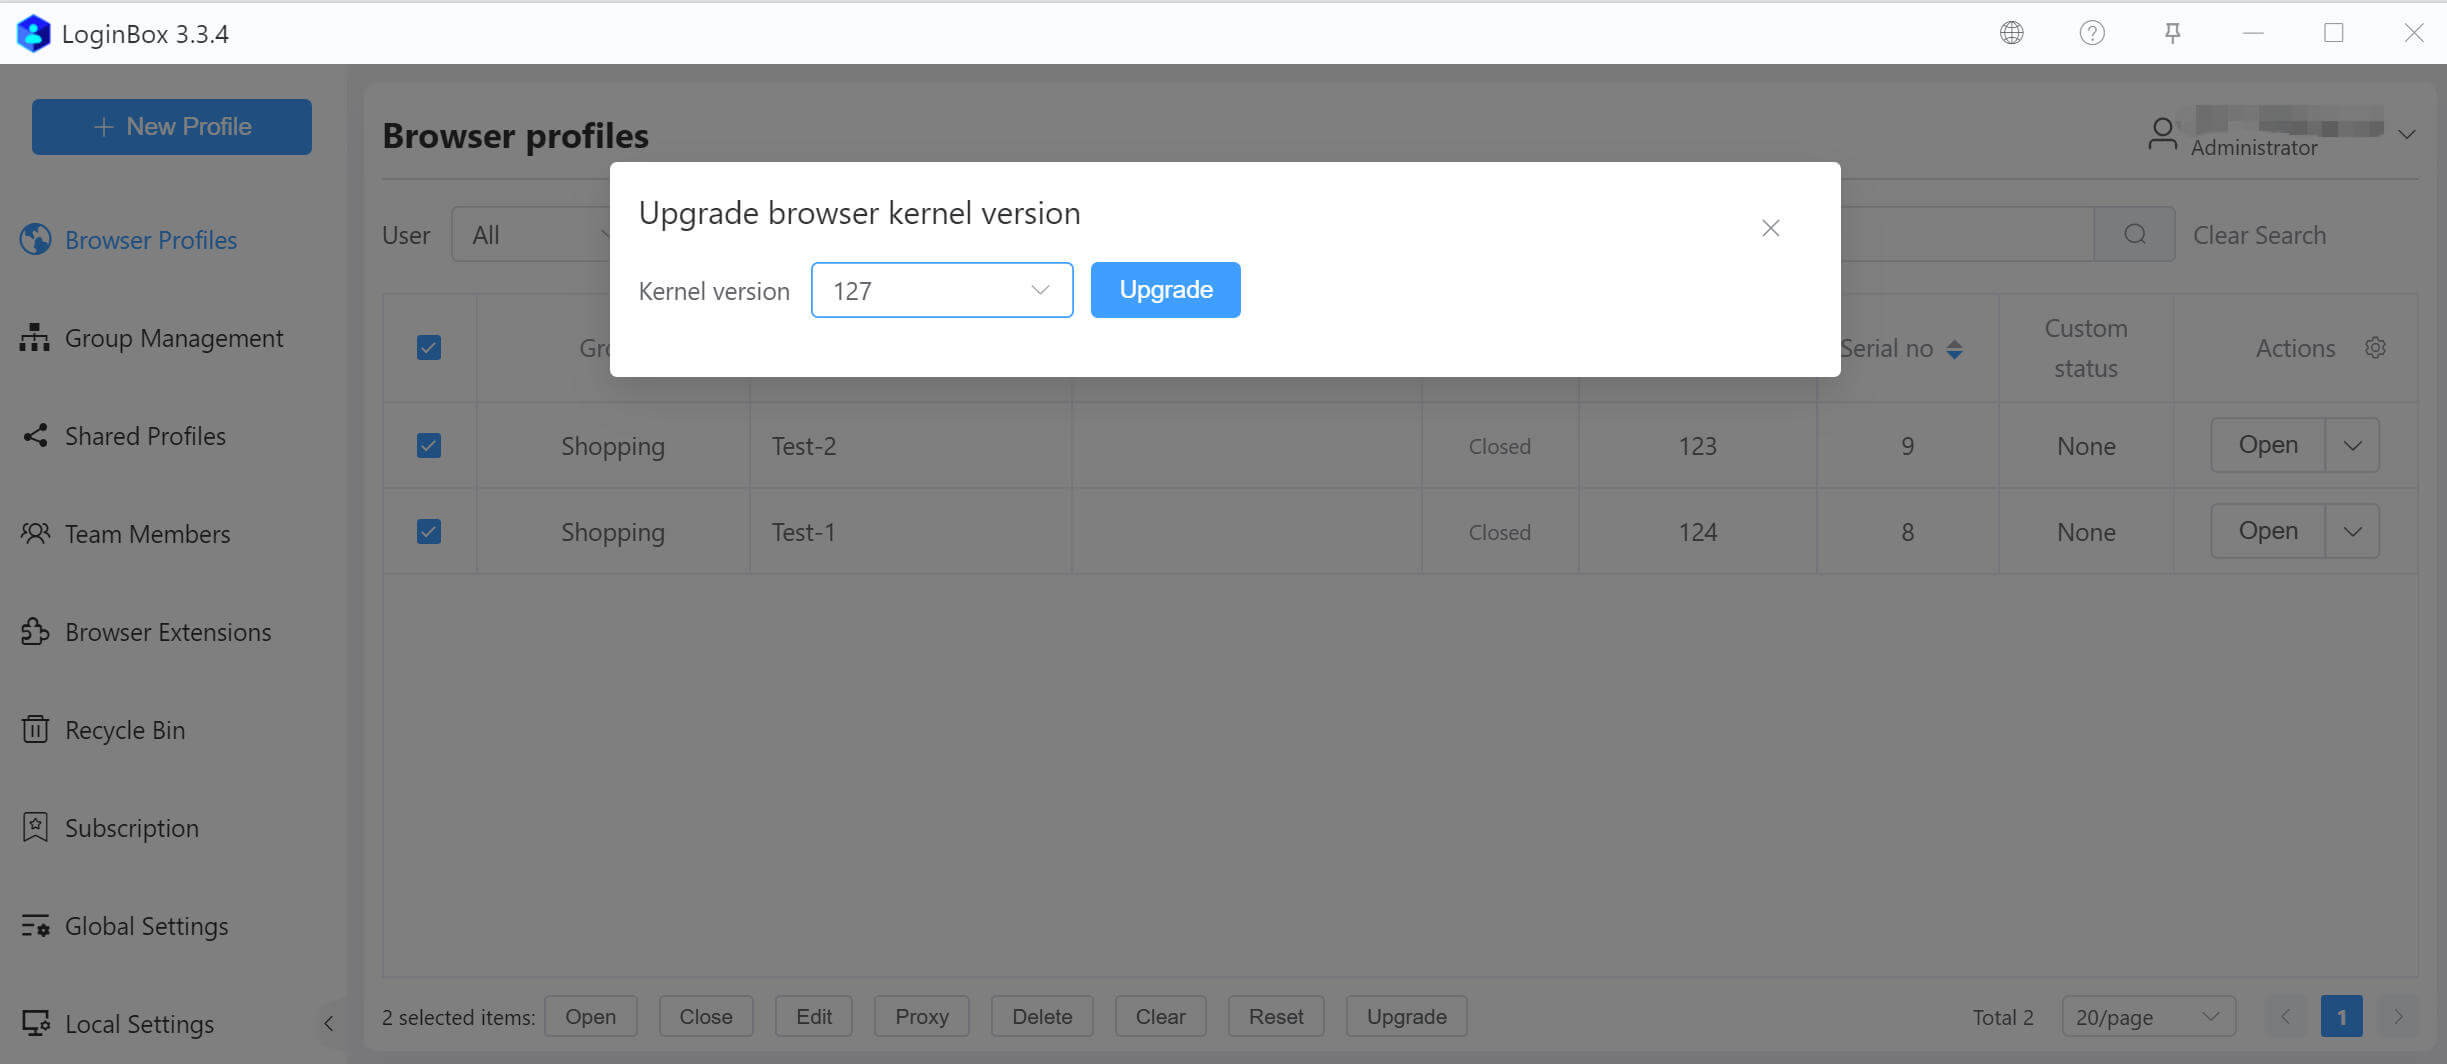The width and height of the screenshot is (2447, 1064).
Task: Open Recycle Bin from sidebar
Action: tap(125, 730)
